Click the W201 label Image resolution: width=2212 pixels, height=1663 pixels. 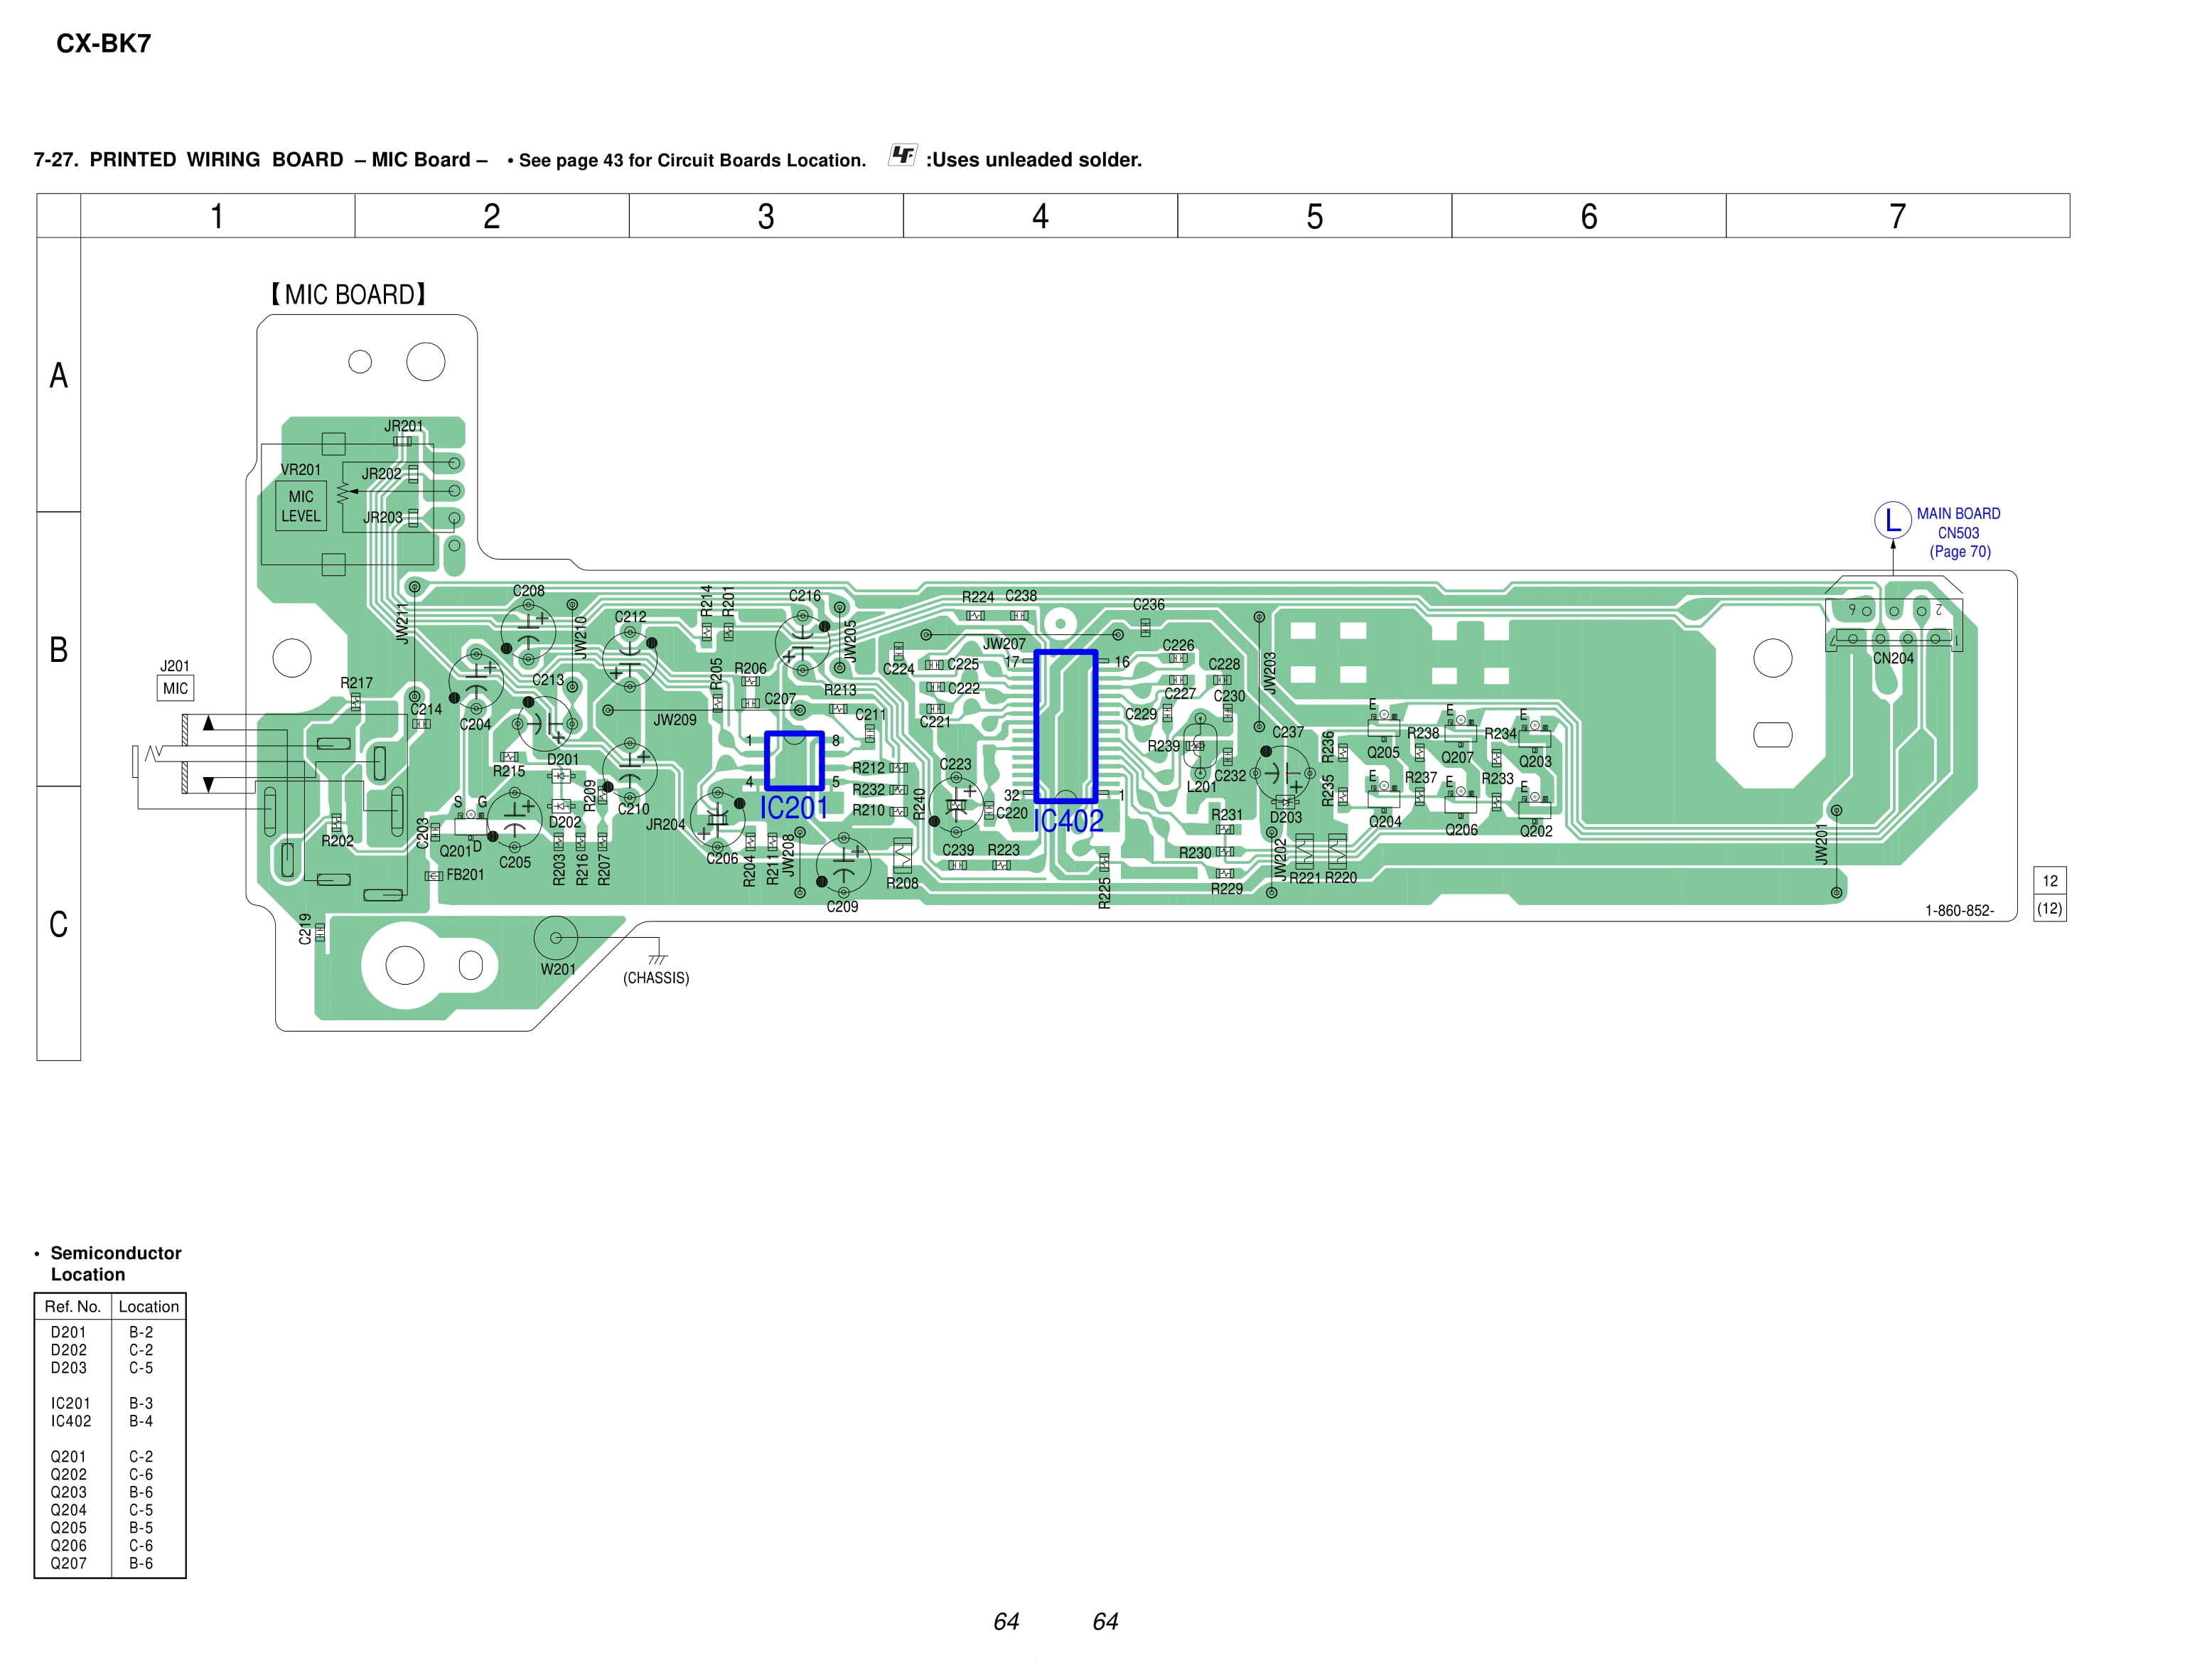click(x=558, y=969)
